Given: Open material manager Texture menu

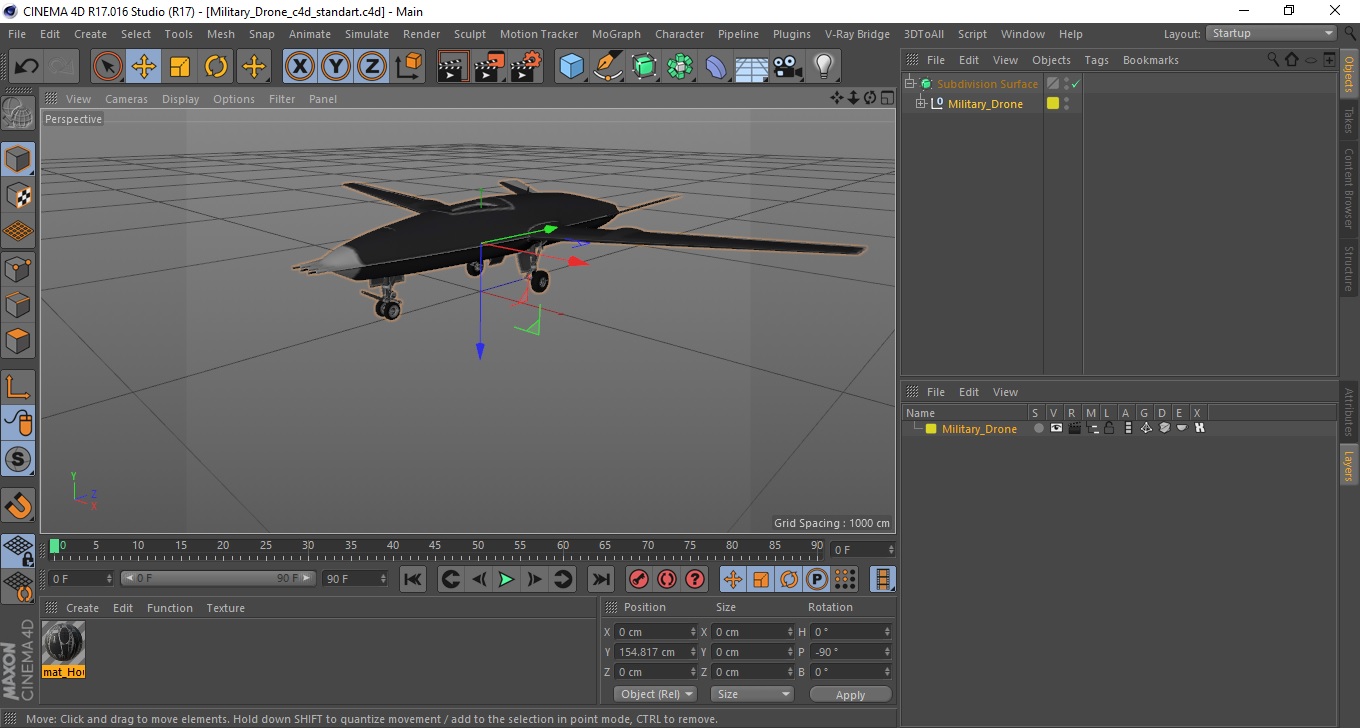Looking at the screenshot, I should (x=226, y=608).
